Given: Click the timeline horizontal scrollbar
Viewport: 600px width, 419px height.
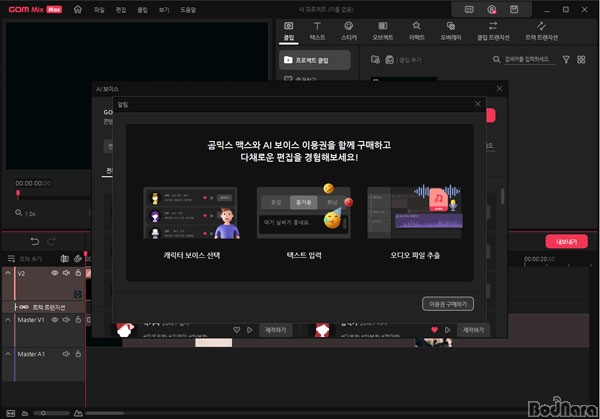Looking at the screenshot, I should pyautogui.click(x=104, y=413).
